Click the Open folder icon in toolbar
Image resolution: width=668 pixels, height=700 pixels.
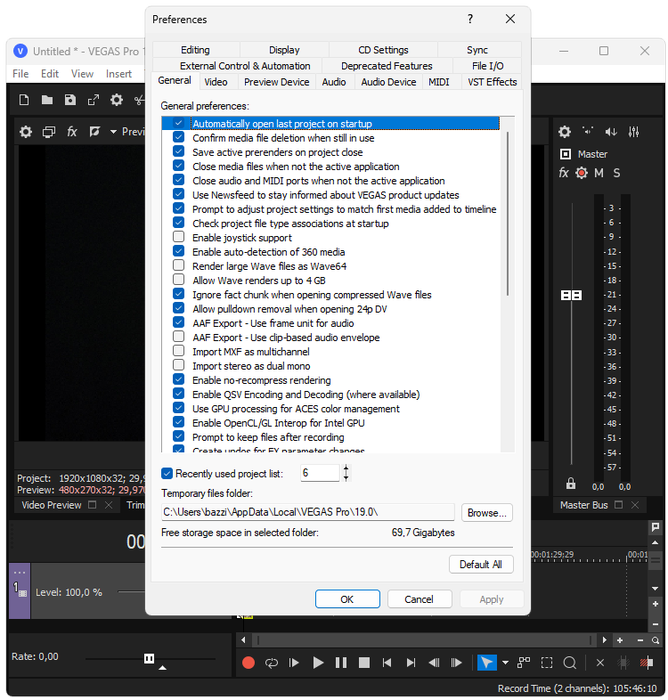tap(47, 100)
